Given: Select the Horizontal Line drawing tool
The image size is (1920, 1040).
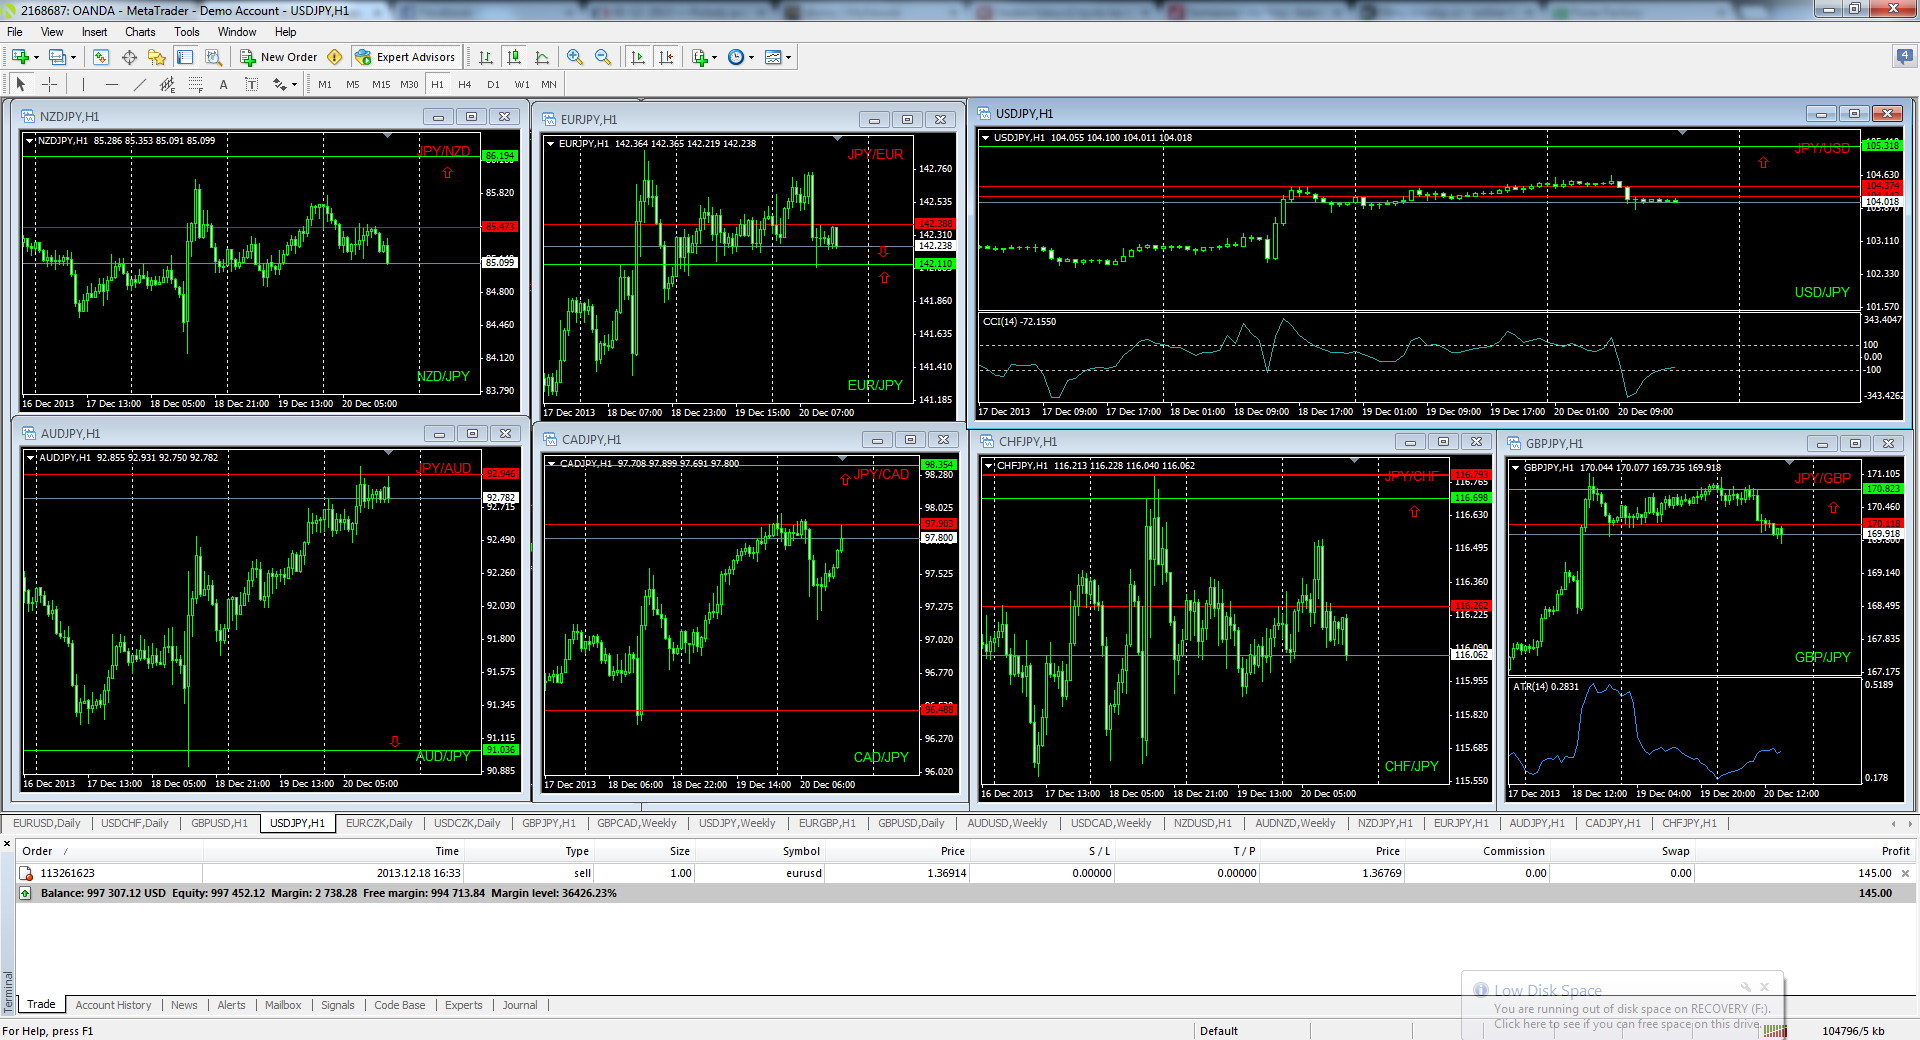Looking at the screenshot, I should tap(111, 84).
